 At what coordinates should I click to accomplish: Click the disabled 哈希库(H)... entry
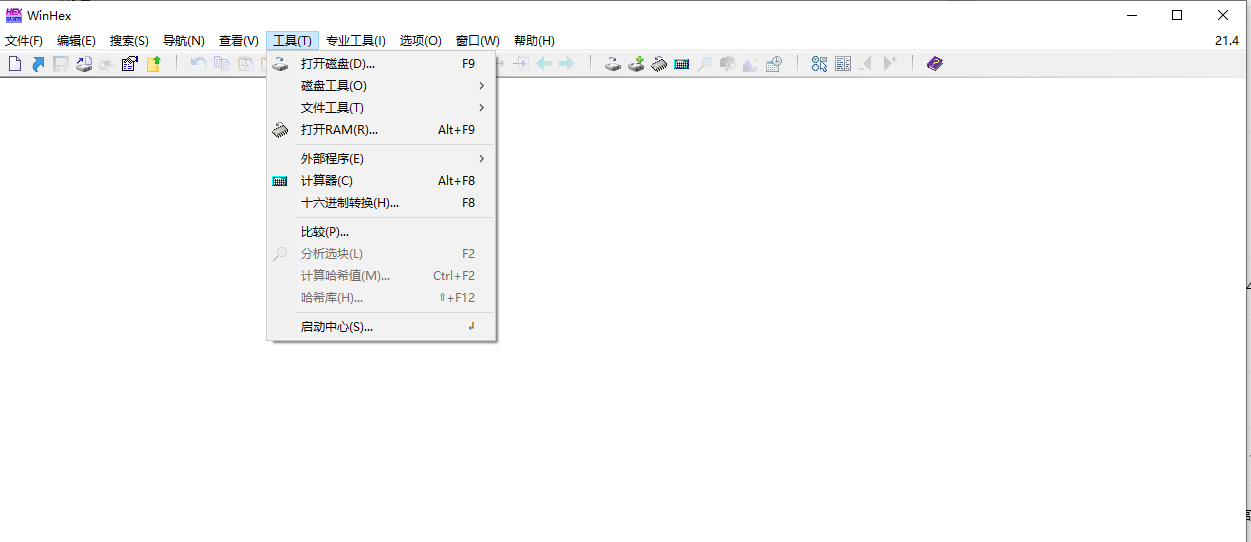coord(381,298)
